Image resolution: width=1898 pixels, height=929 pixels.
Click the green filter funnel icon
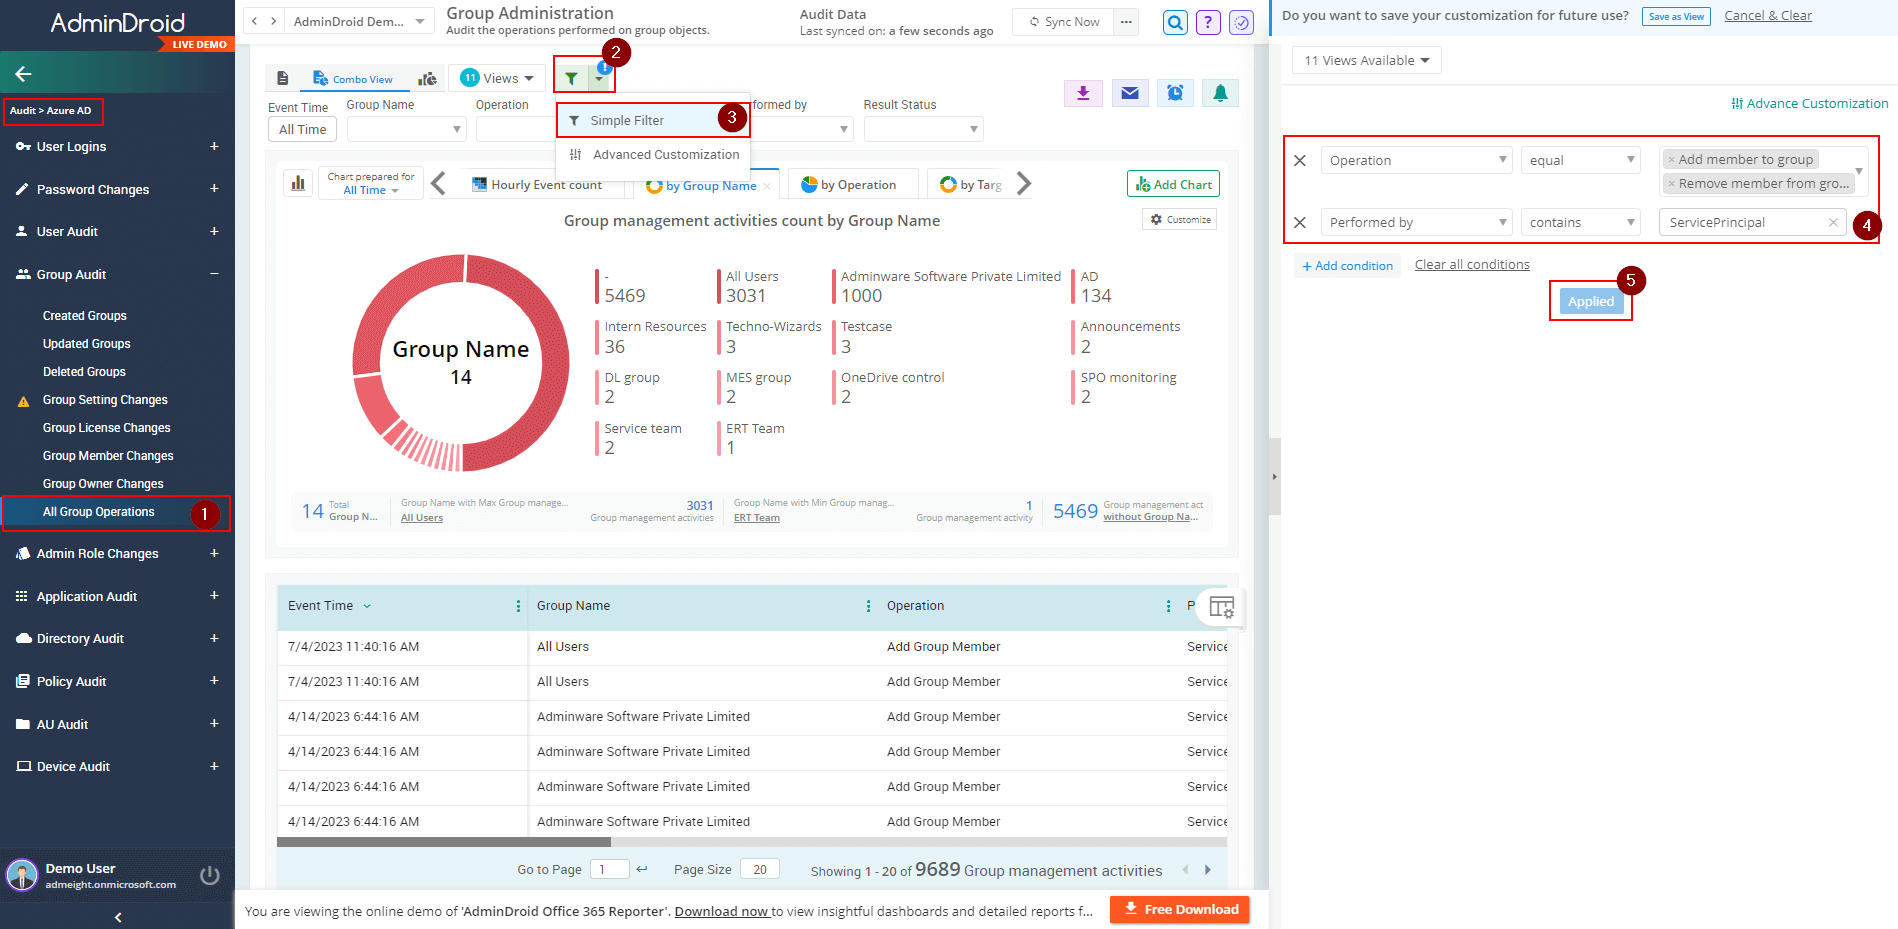pos(571,78)
